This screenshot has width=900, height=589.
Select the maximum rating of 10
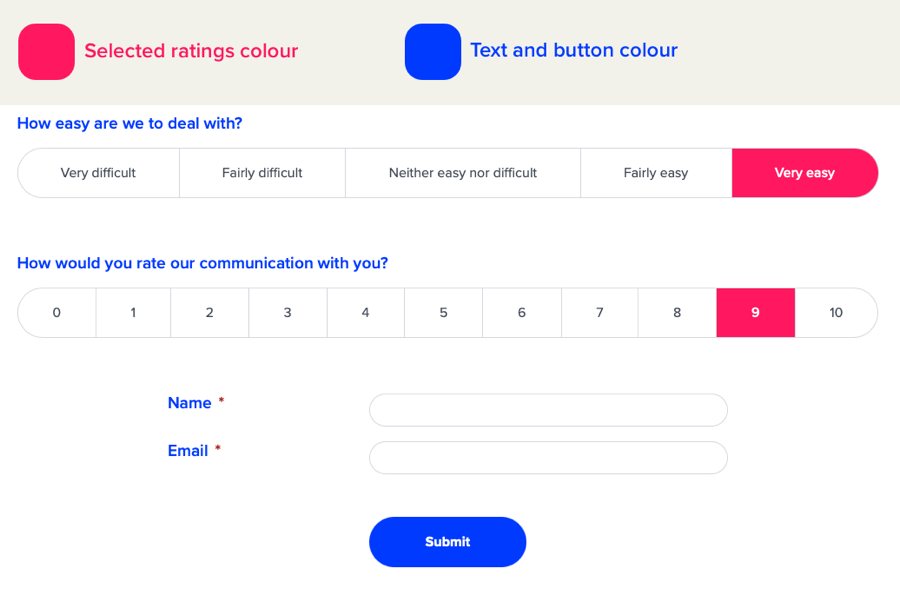coord(836,312)
